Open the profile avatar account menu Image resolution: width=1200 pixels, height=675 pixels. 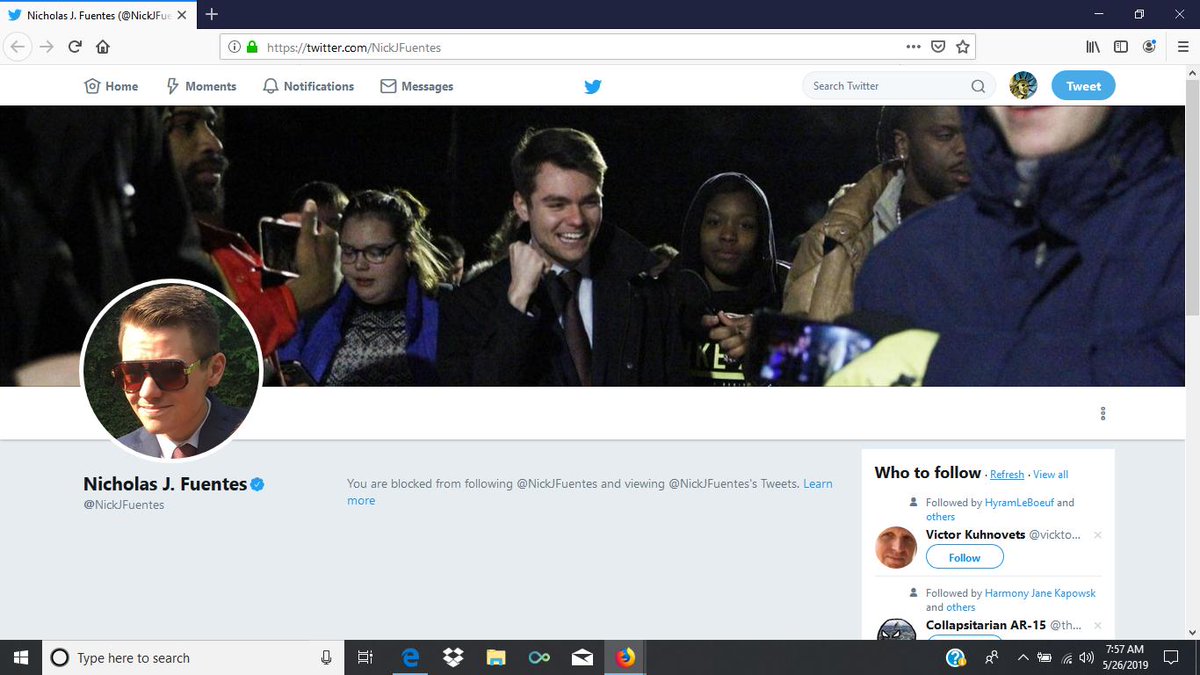coord(1024,86)
